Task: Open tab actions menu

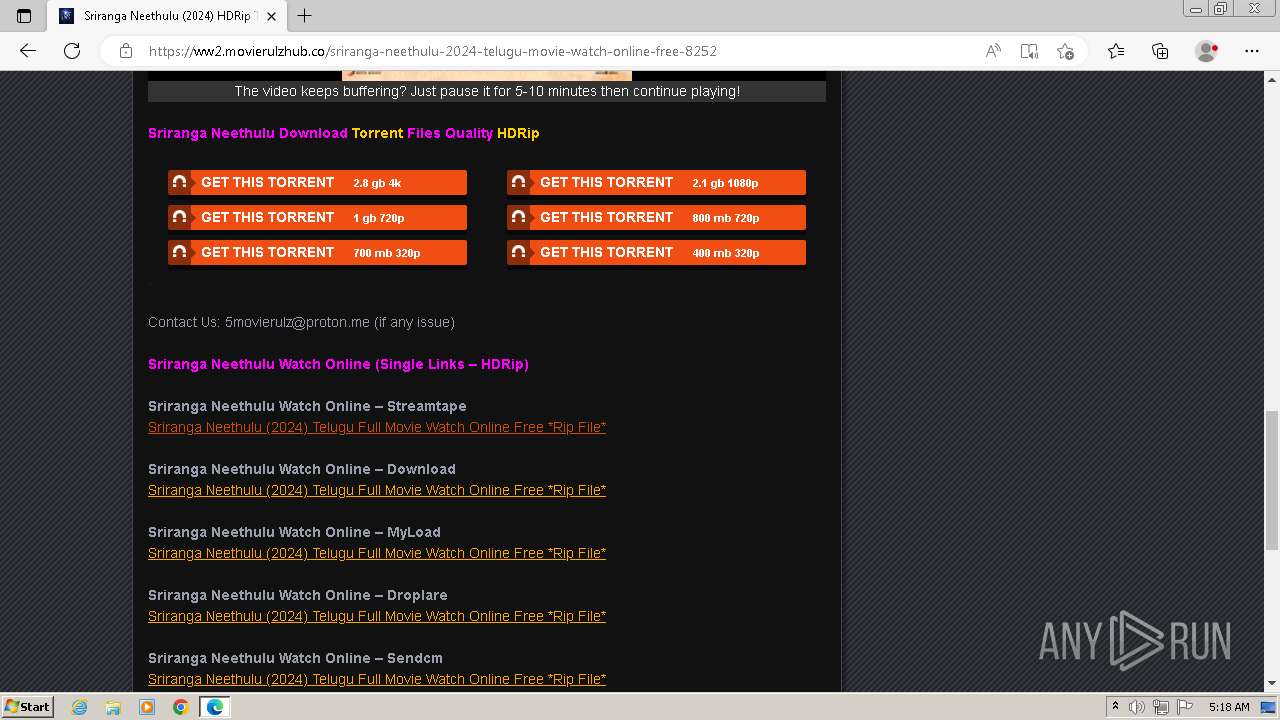Action: pyautogui.click(x=24, y=16)
